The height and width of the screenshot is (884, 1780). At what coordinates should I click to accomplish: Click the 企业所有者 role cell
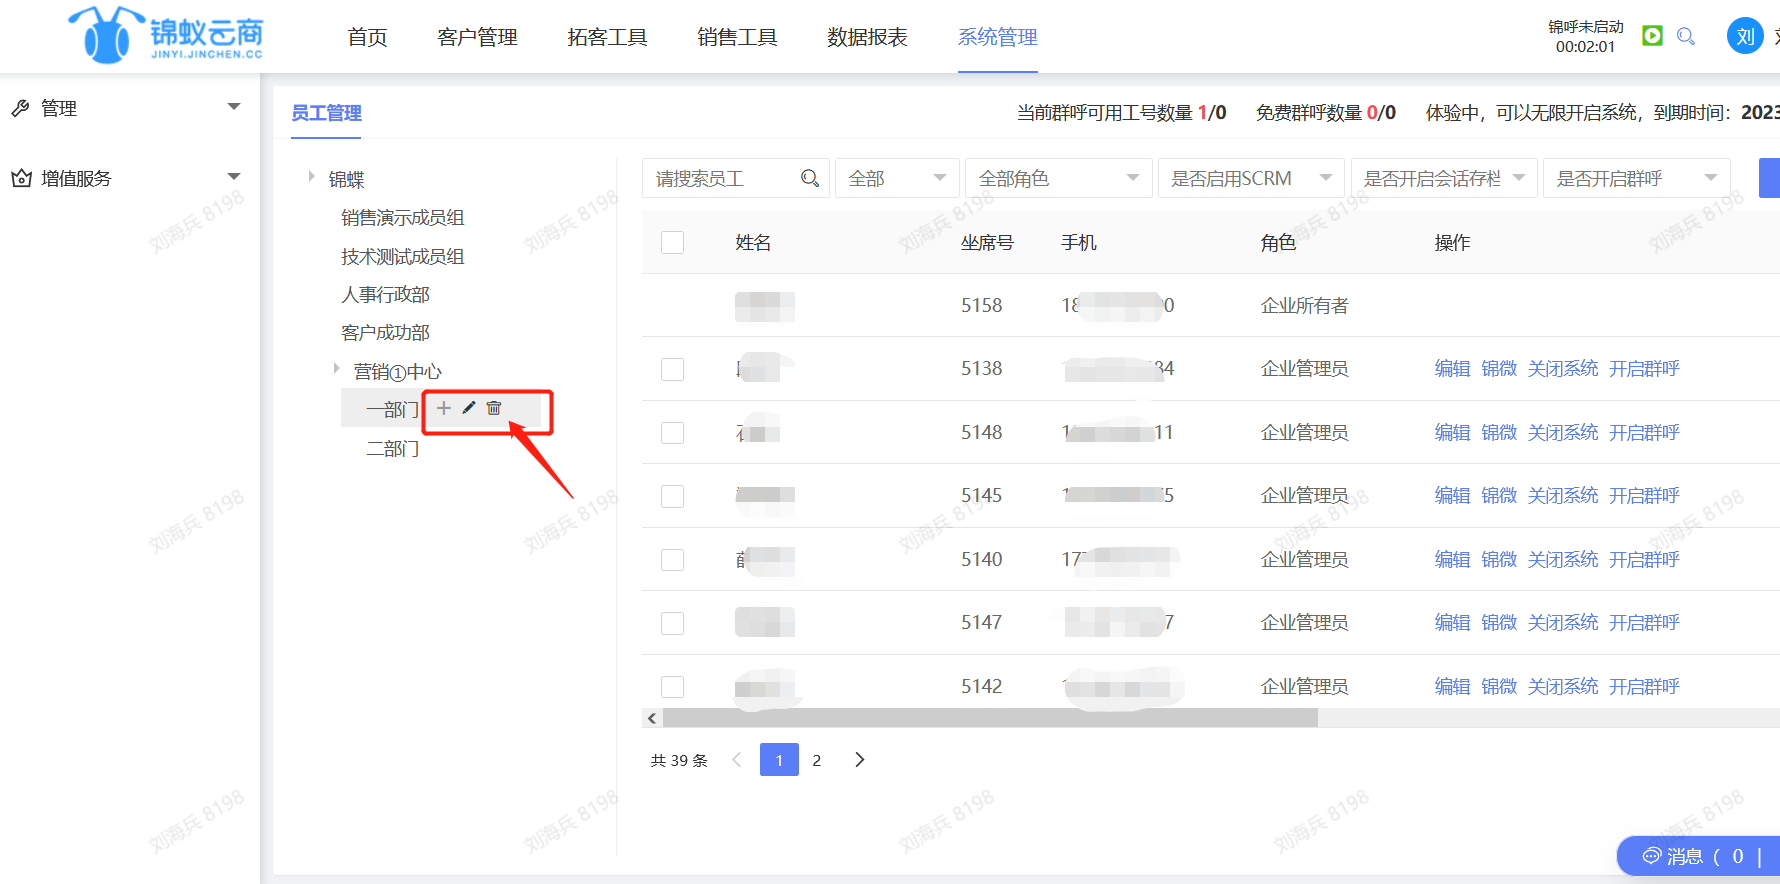coord(1304,306)
